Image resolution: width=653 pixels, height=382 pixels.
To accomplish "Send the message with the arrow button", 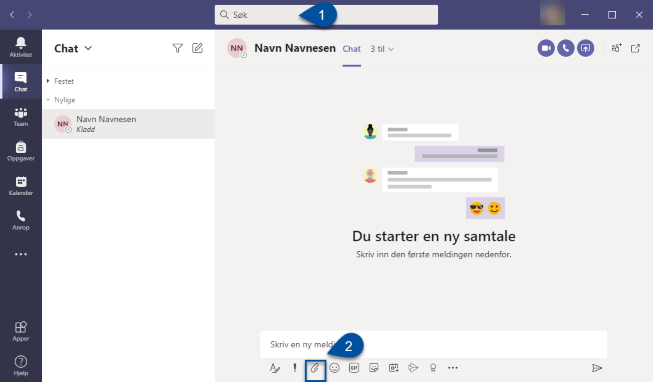I will 597,368.
